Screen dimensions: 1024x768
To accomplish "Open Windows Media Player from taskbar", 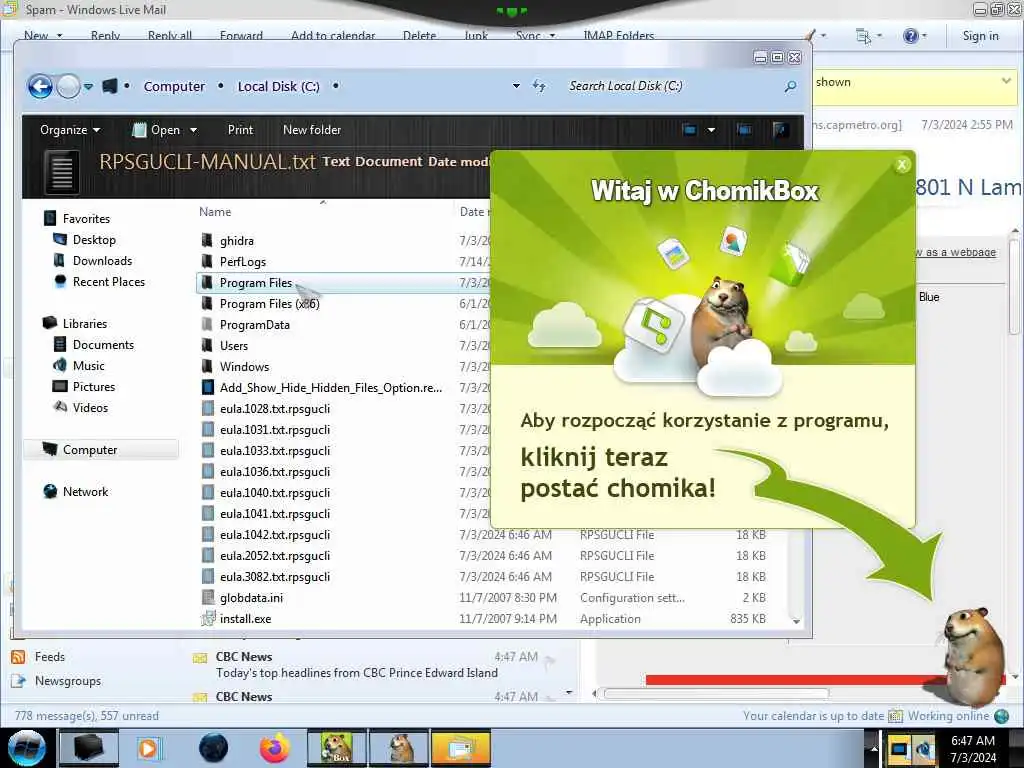I will tap(148, 748).
